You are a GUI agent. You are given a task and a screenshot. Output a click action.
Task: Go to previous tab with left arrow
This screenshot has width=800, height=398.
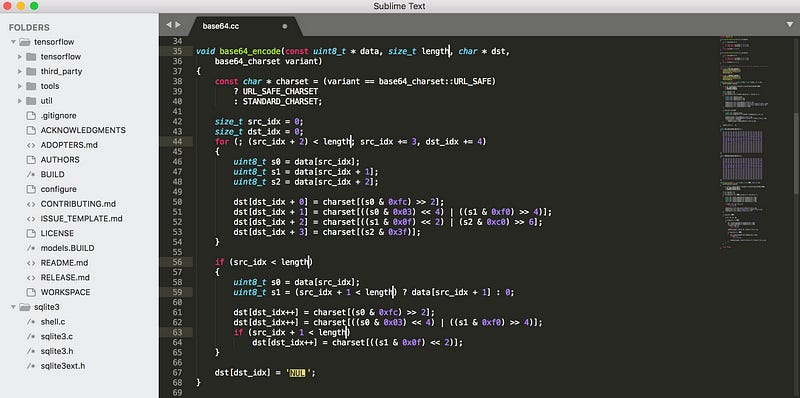tap(168, 24)
